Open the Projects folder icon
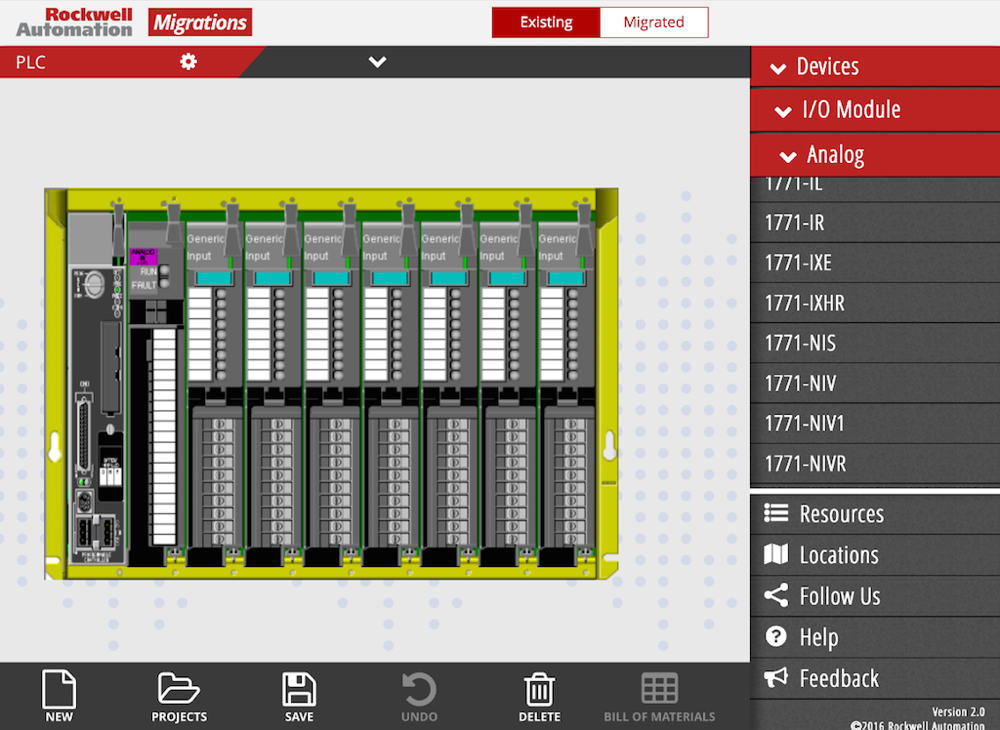The image size is (1000, 730). (179, 690)
